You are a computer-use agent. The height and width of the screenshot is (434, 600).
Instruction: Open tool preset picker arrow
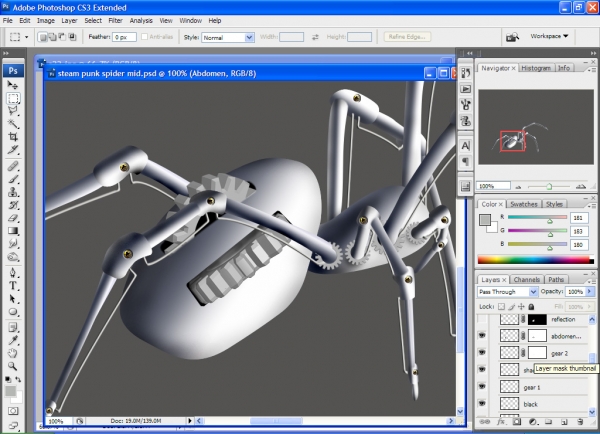tap(26, 37)
